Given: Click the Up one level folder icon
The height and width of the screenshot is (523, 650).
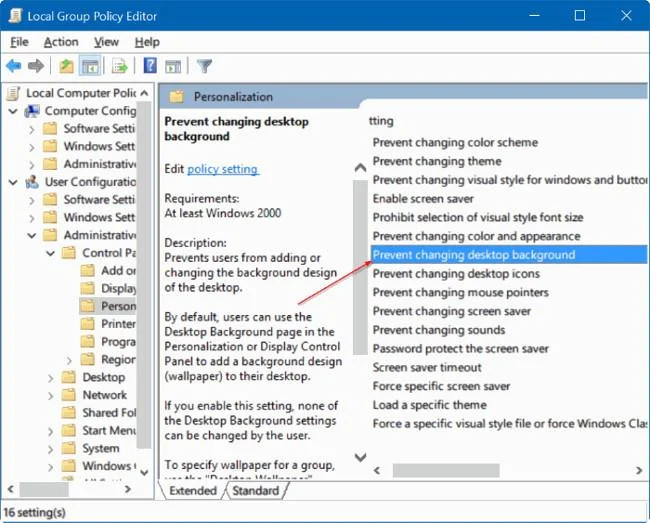Looking at the screenshot, I should [x=66, y=65].
